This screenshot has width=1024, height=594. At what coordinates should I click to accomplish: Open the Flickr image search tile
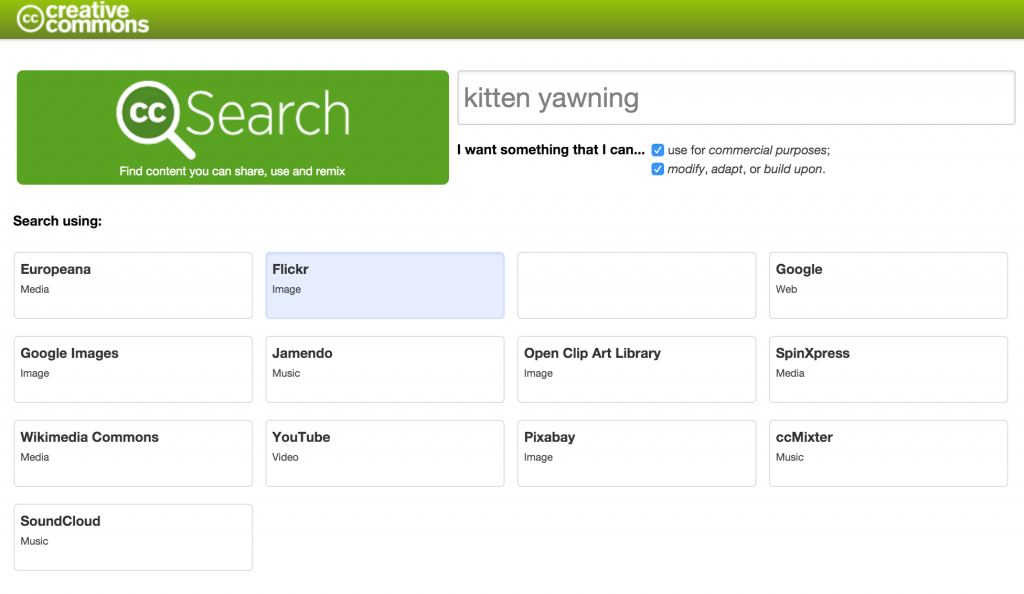[x=384, y=285]
